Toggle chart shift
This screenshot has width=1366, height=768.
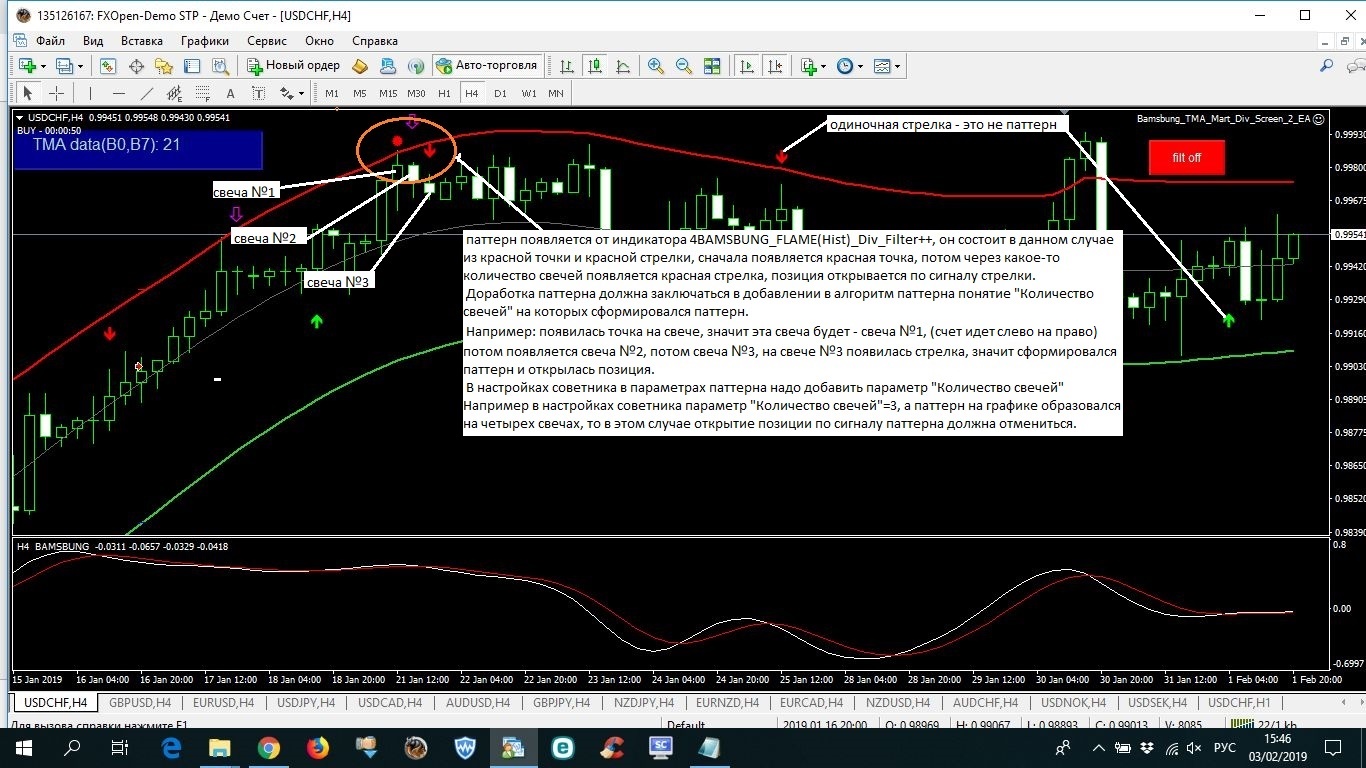(774, 66)
